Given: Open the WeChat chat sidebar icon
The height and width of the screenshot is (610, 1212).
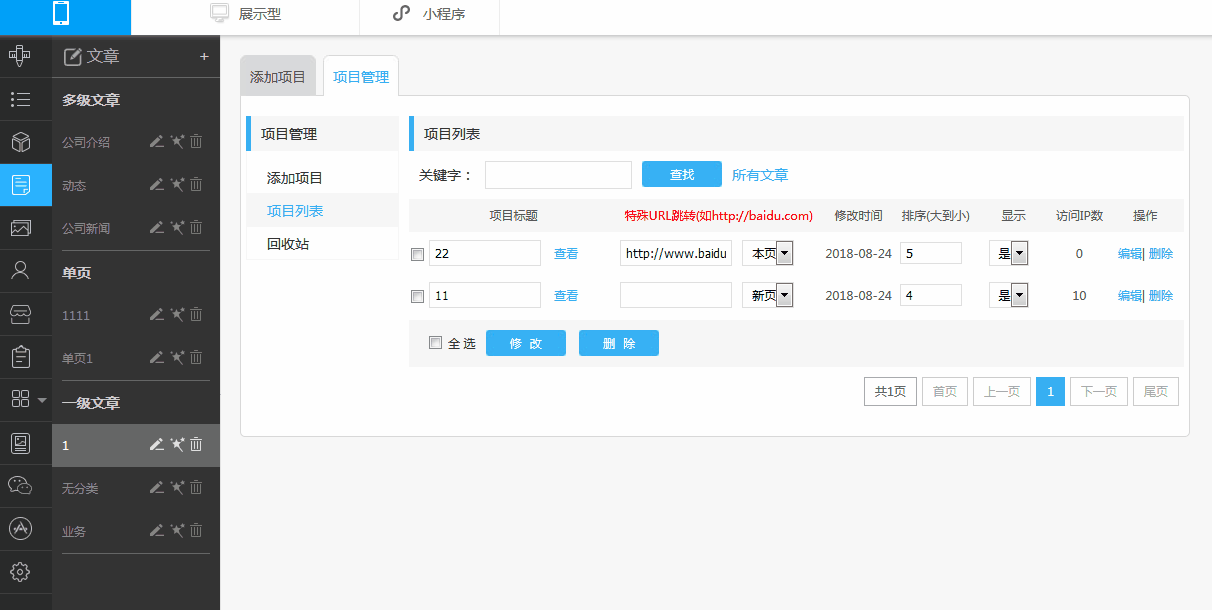Looking at the screenshot, I should pos(20,485).
